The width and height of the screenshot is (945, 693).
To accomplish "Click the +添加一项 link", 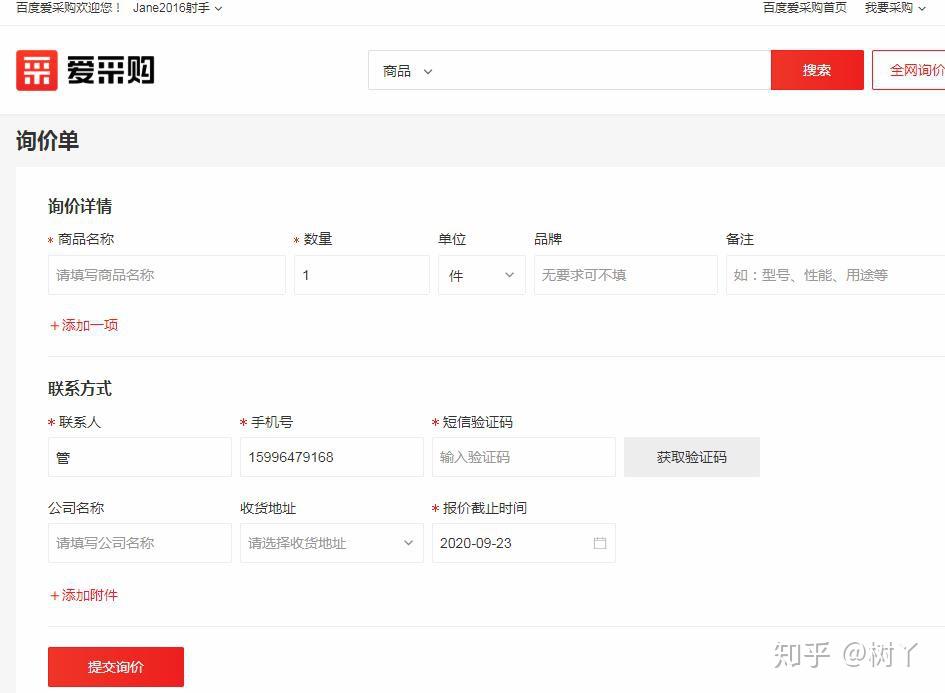I will (x=84, y=325).
